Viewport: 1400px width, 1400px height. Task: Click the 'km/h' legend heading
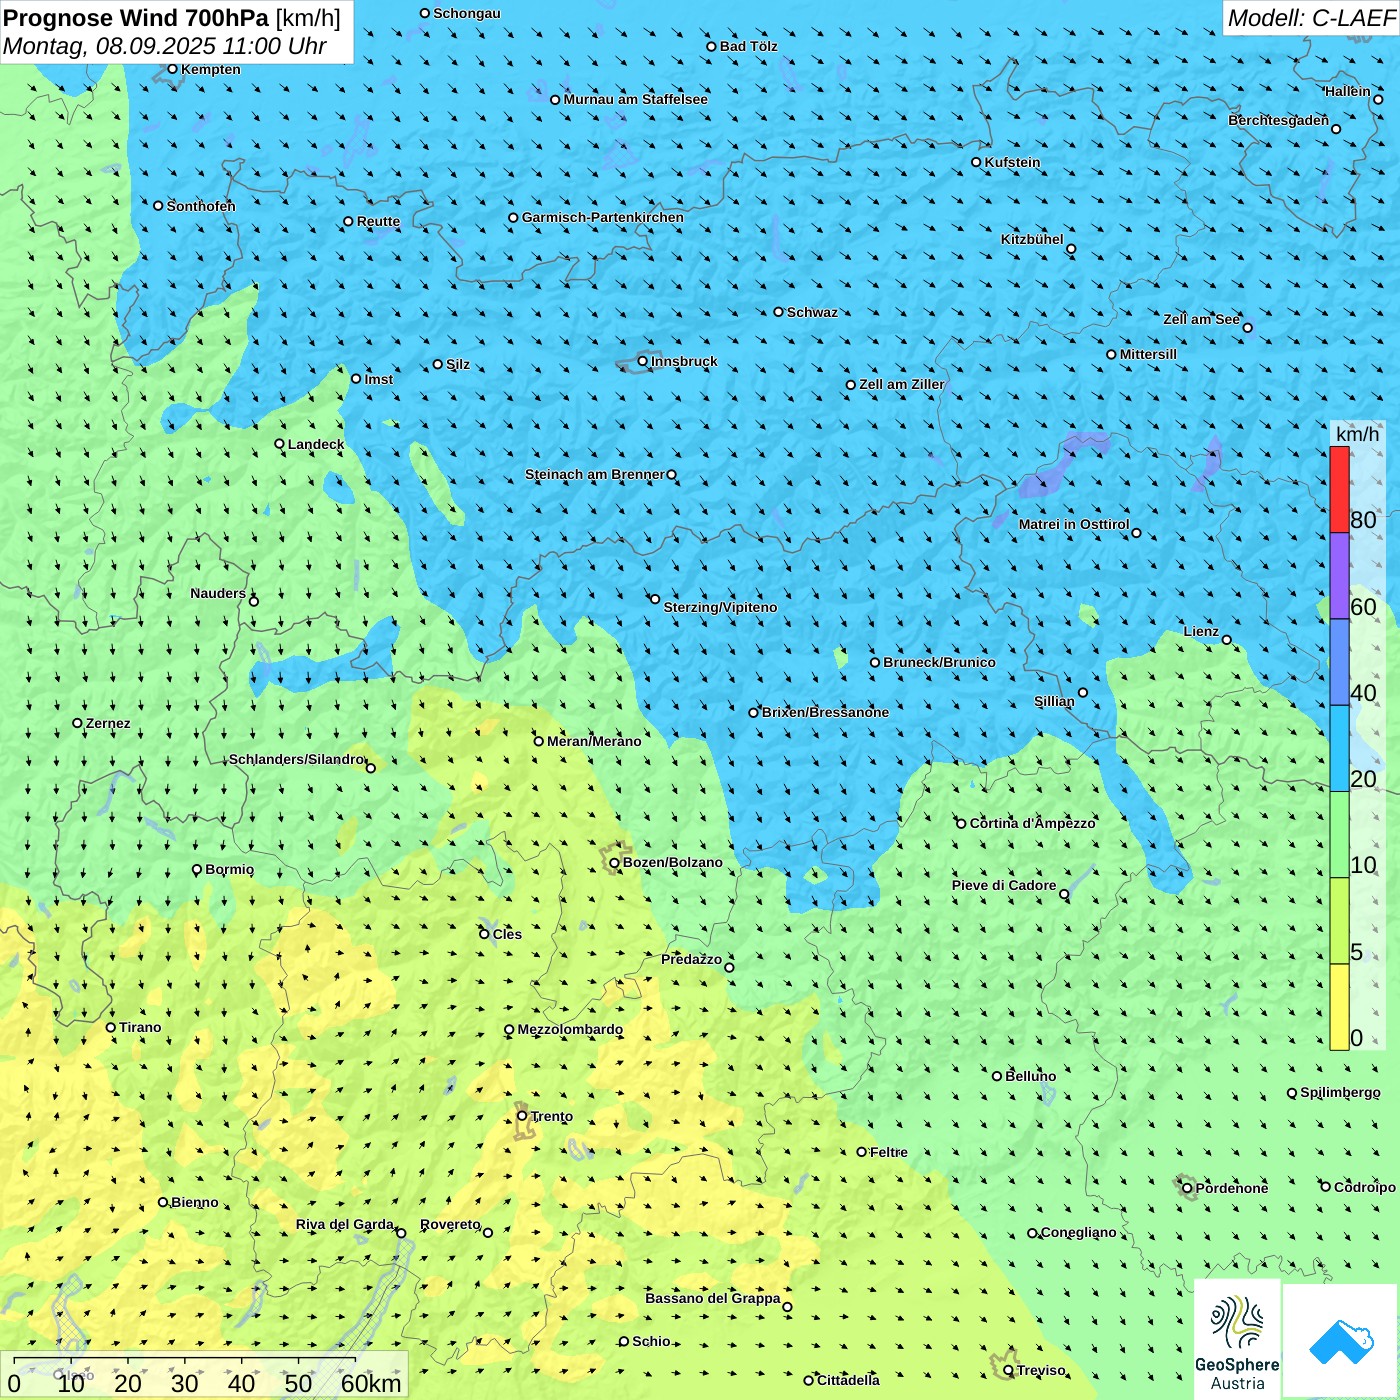[x=1357, y=434]
